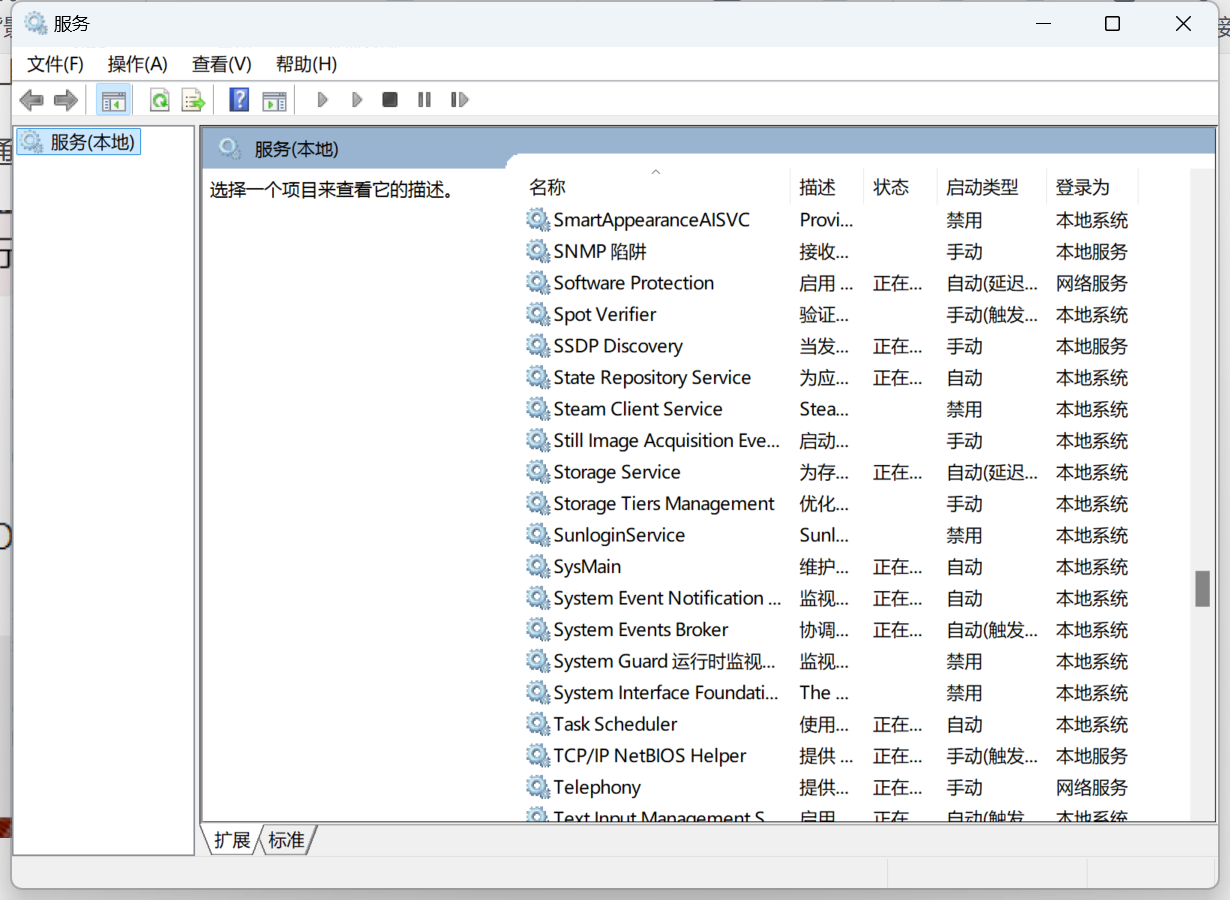The height and width of the screenshot is (900, 1230).
Task: Click gear icon beside Task Scheduler
Action: 538,724
